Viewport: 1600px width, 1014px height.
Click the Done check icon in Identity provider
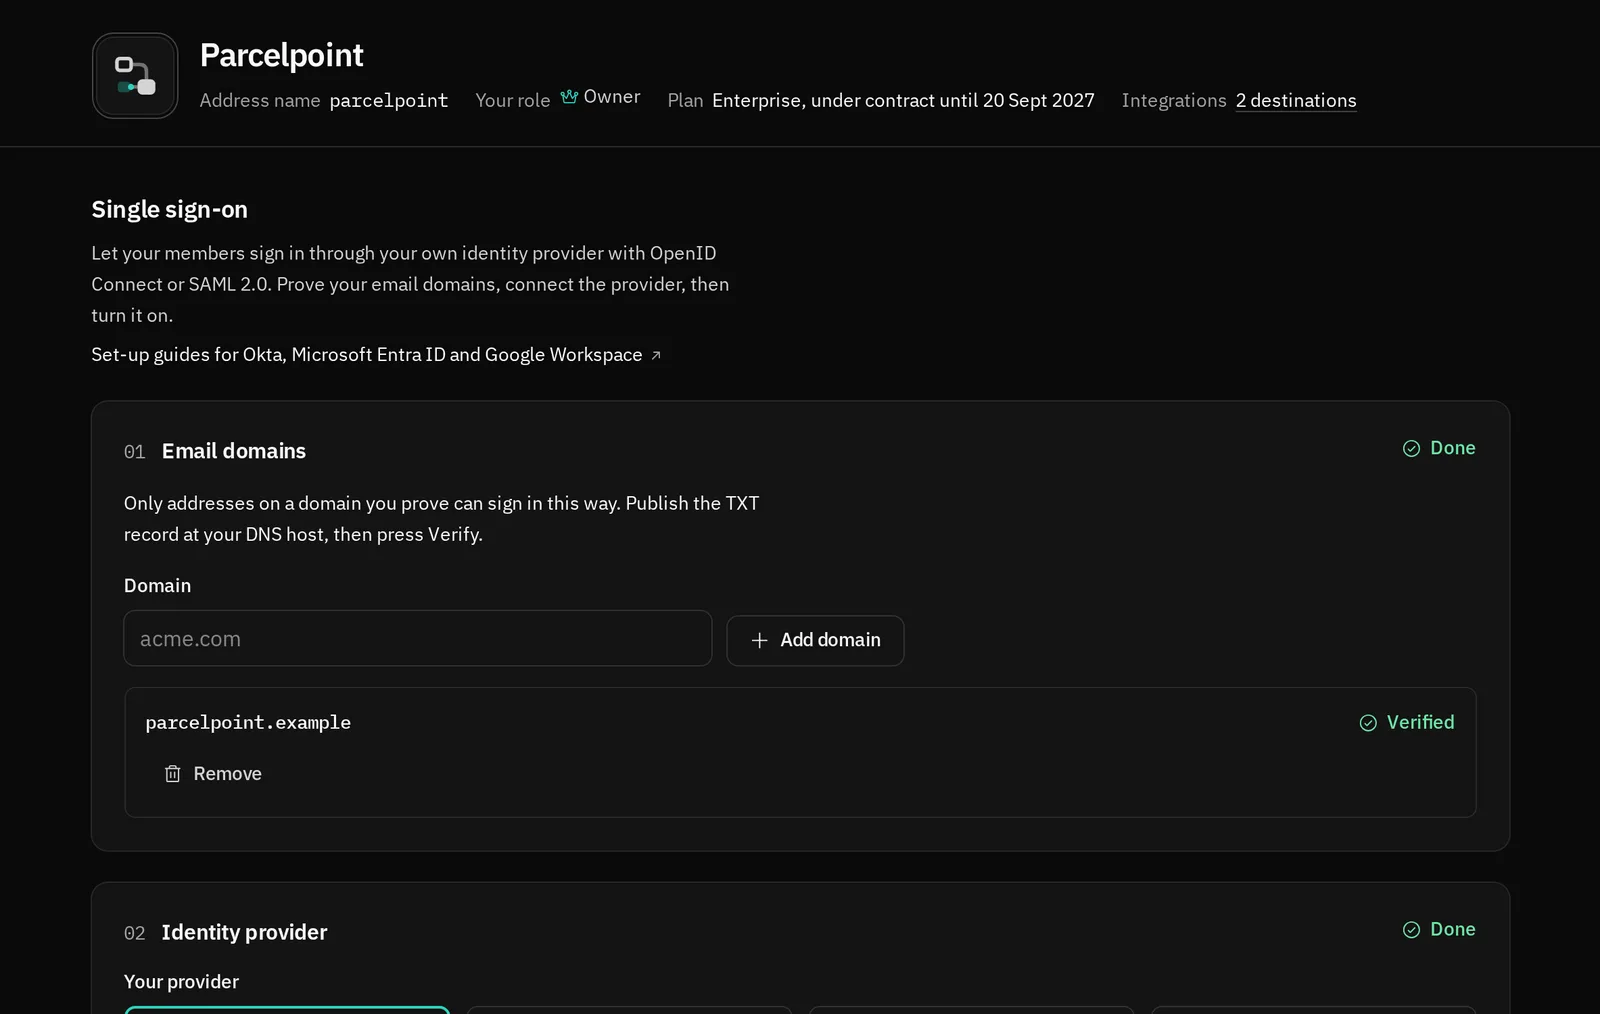(x=1411, y=930)
